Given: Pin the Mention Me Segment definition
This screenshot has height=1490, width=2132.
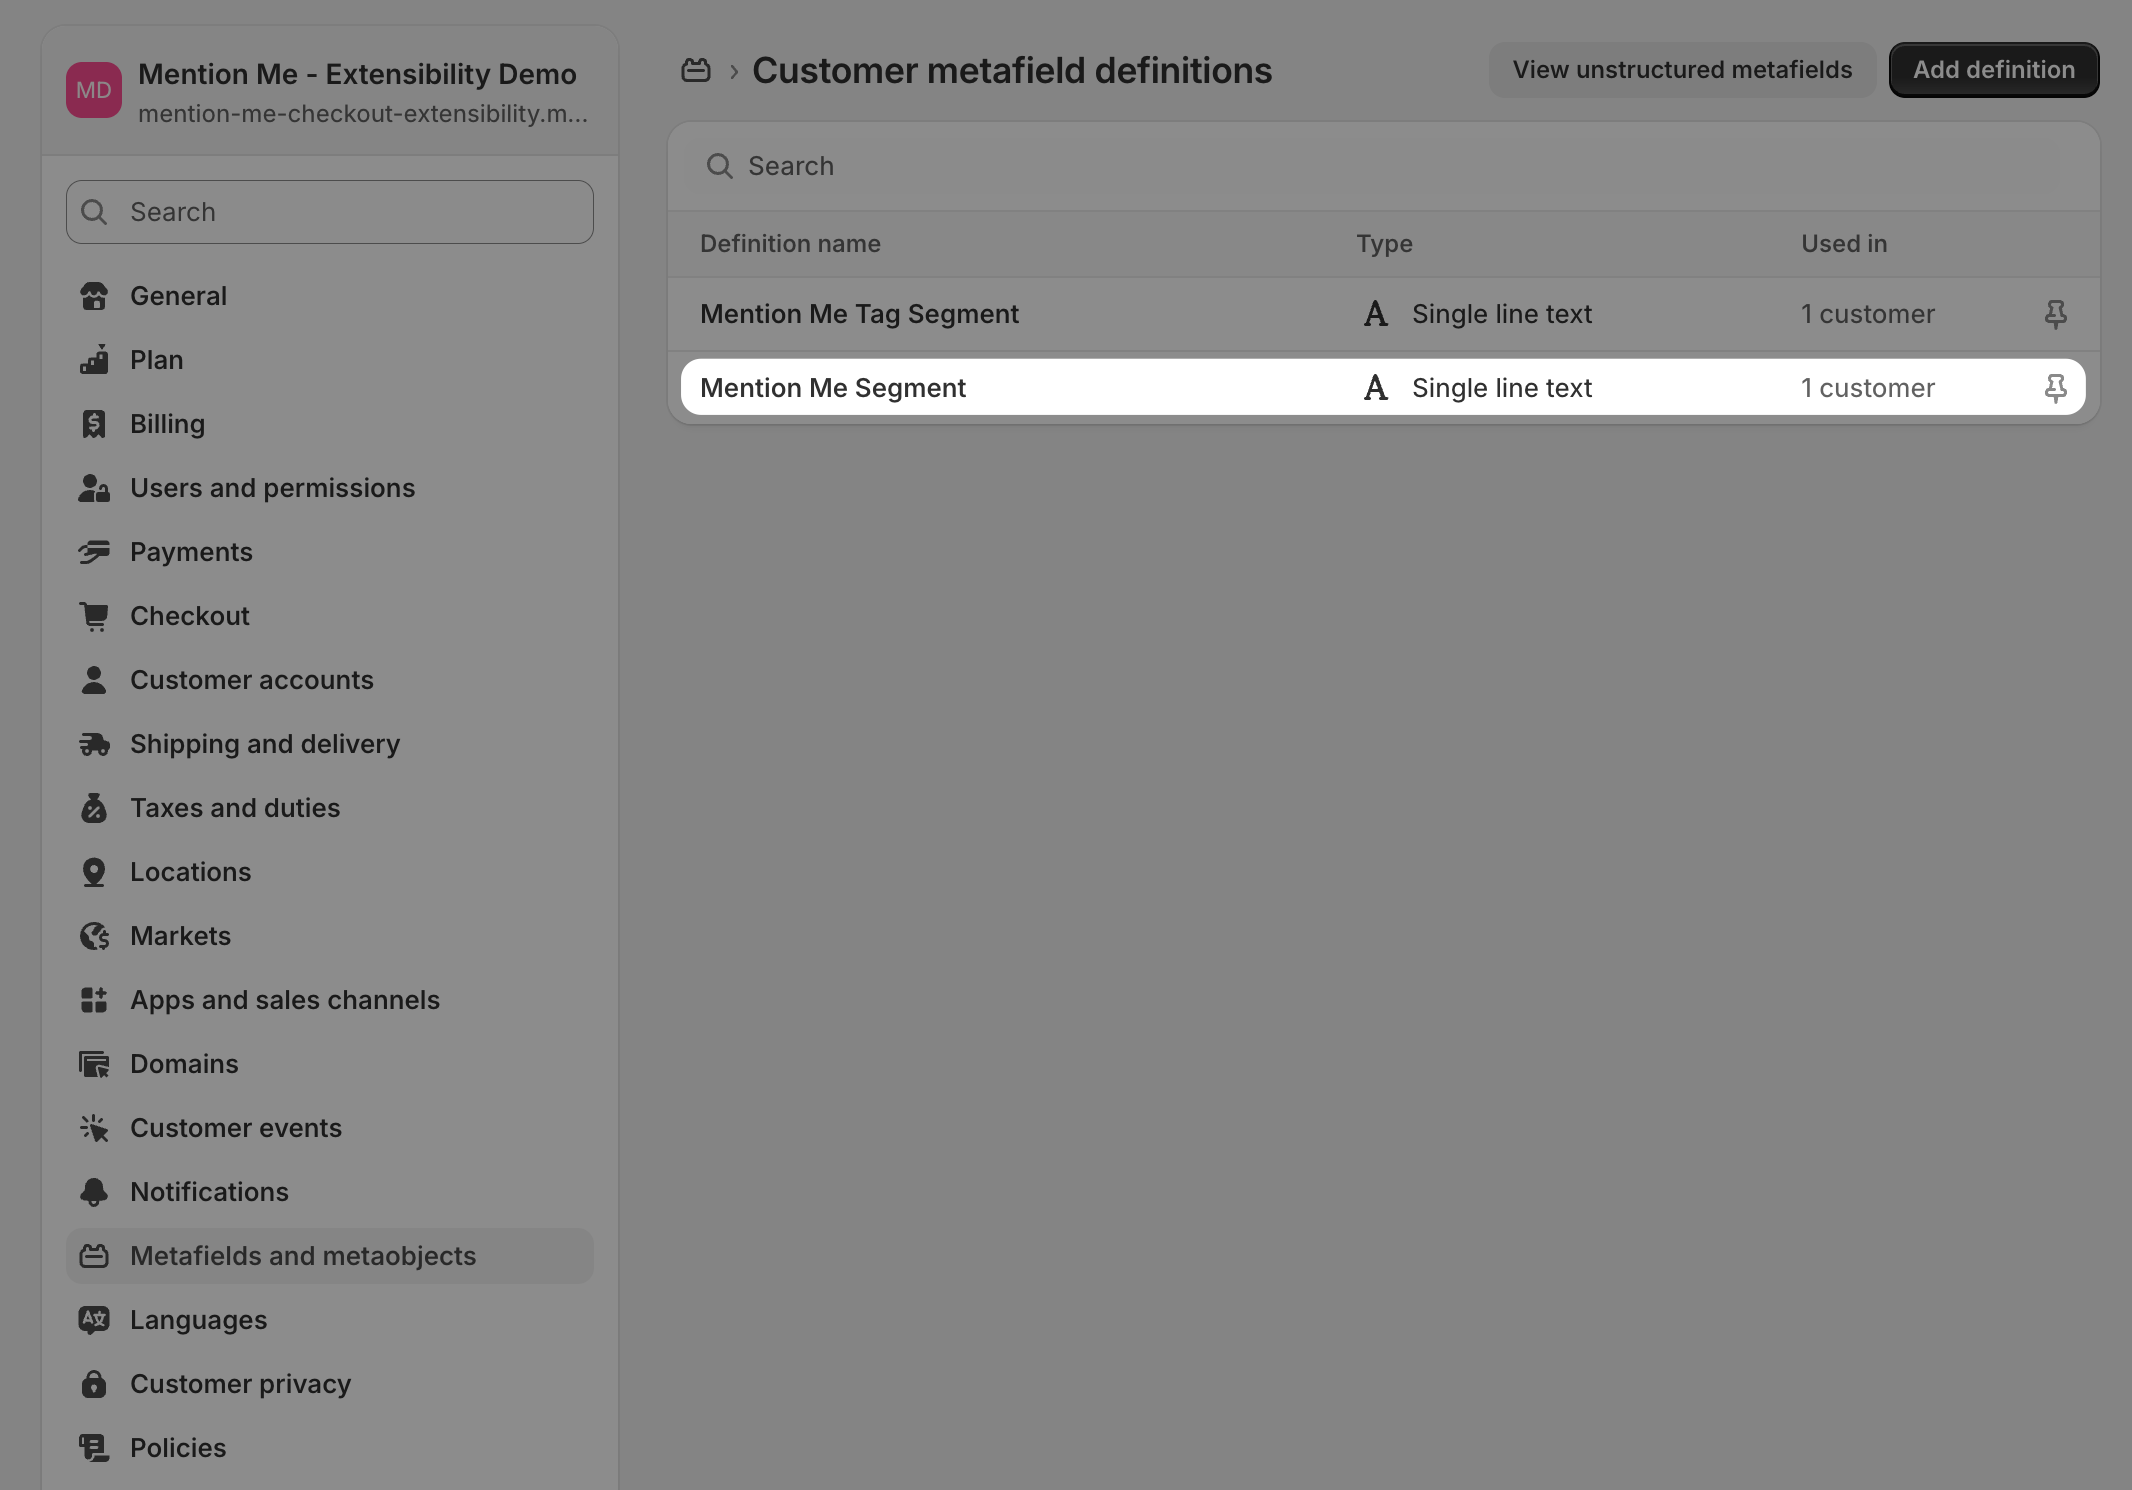Looking at the screenshot, I should click(x=2056, y=388).
